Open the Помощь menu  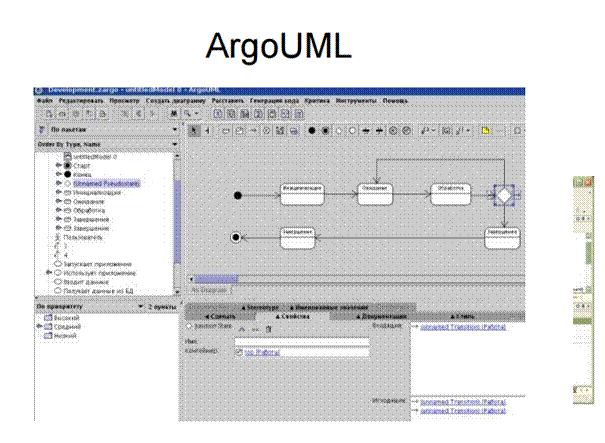395,101
